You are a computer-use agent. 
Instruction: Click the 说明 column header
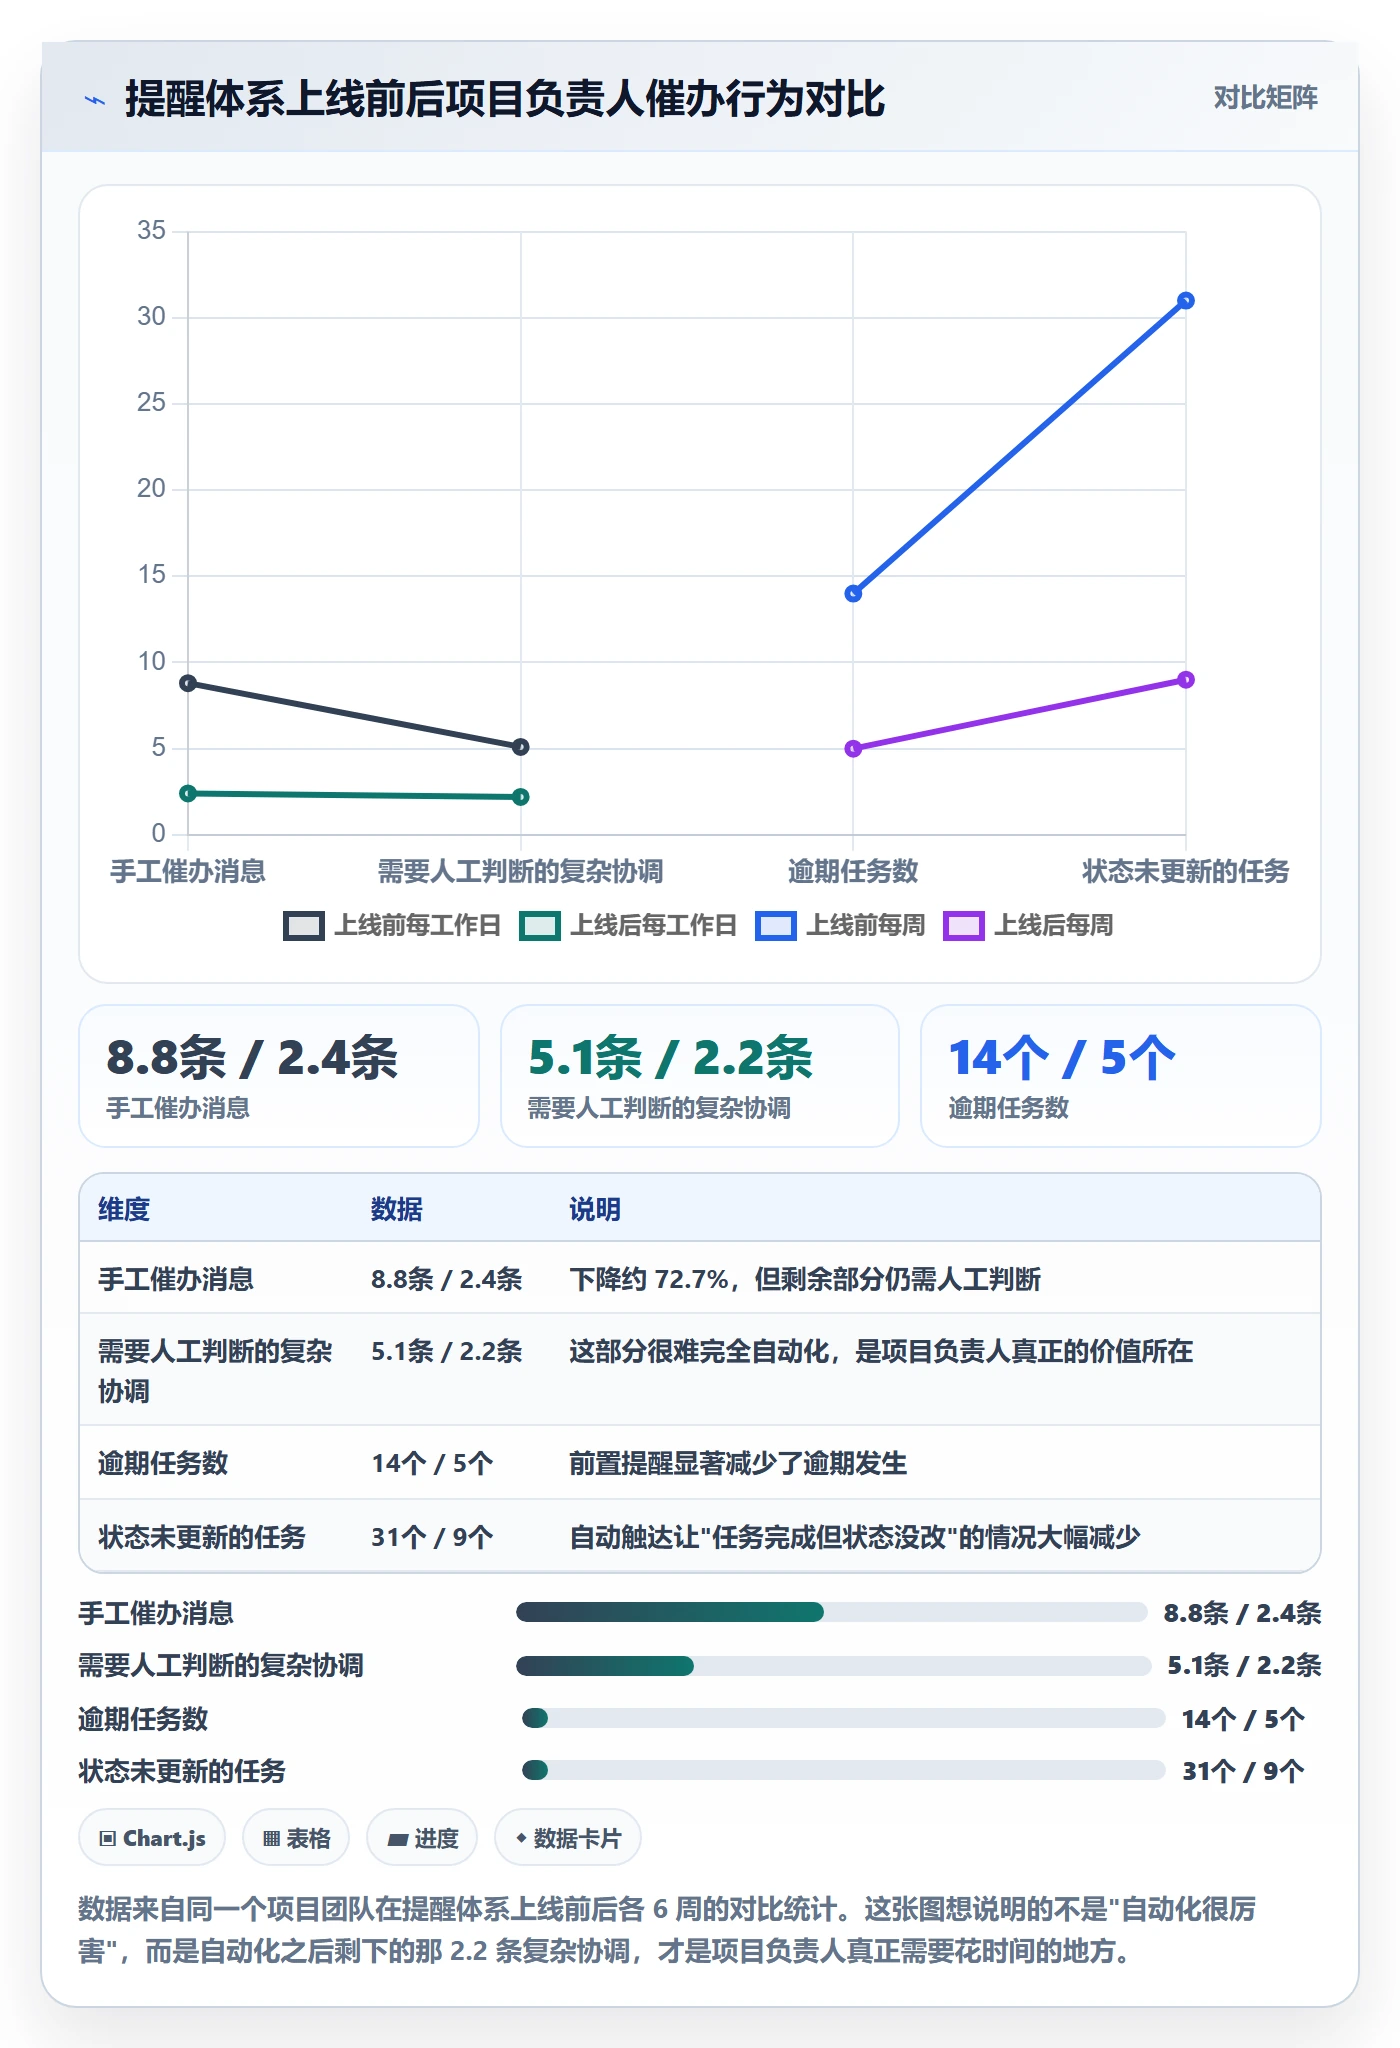[x=595, y=1209]
